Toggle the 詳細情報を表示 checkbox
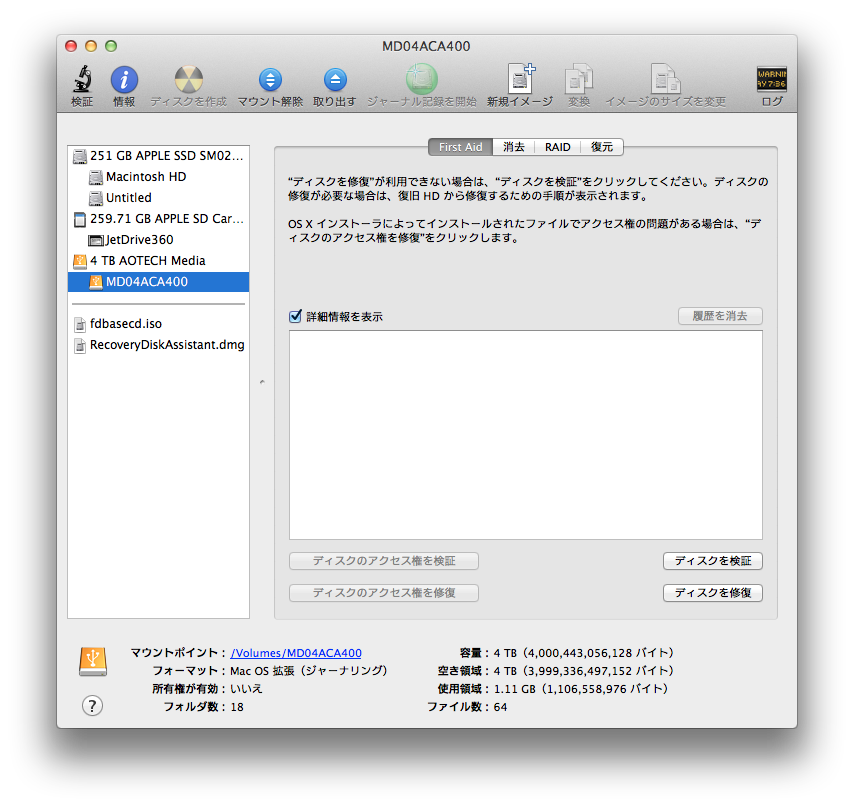The height and width of the screenshot is (807, 854). click(x=295, y=316)
